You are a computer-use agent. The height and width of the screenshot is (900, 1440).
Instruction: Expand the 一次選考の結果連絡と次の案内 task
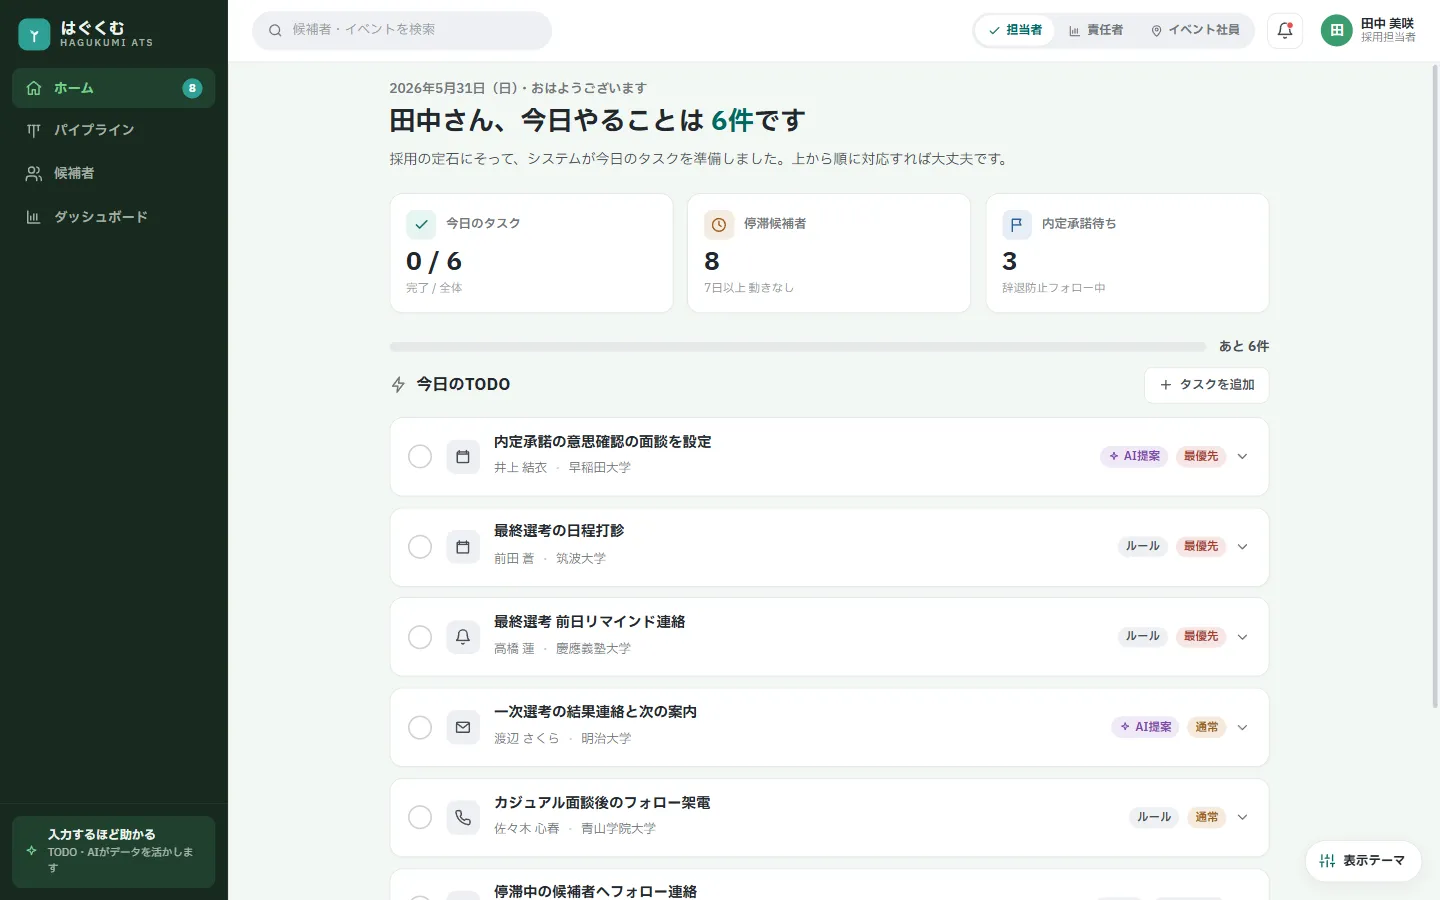(1242, 727)
